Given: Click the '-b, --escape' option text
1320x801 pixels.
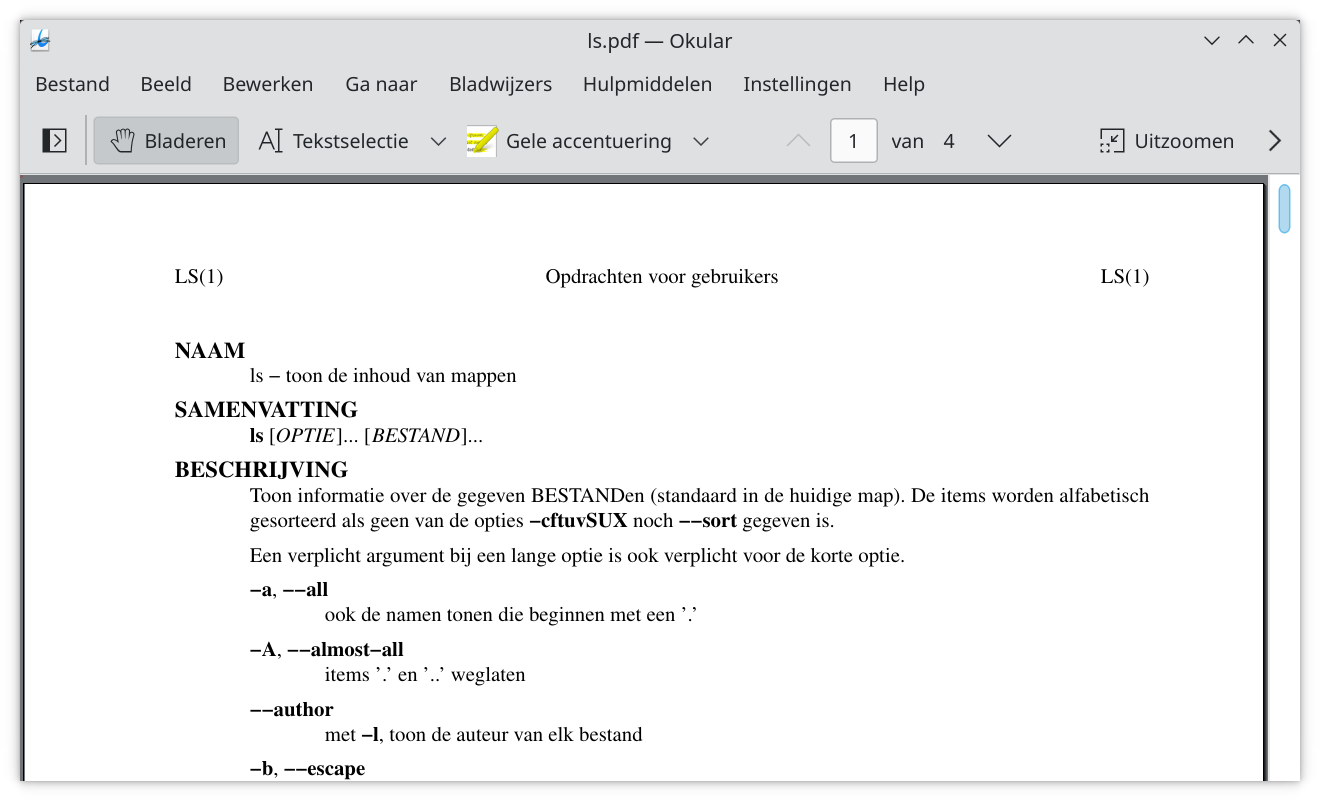Looking at the screenshot, I should (307, 769).
